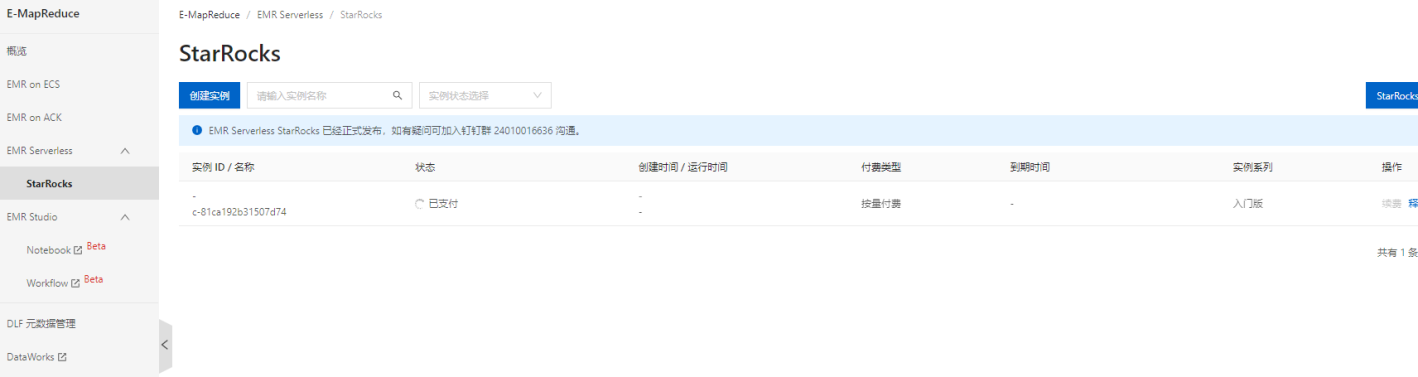The height and width of the screenshot is (377, 1418).
Task: Click the blue StarRocks button at right
Action: 1392,96
